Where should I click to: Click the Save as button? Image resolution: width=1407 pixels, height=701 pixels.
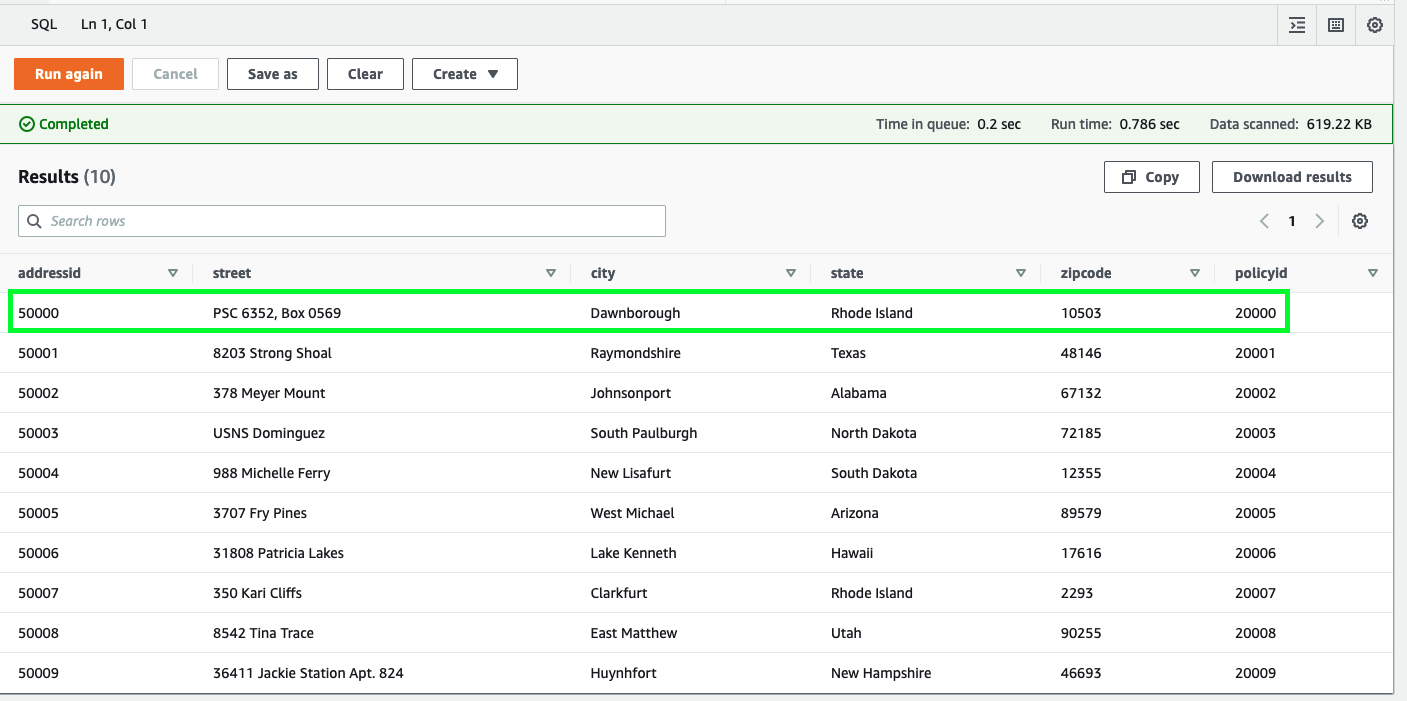272,74
